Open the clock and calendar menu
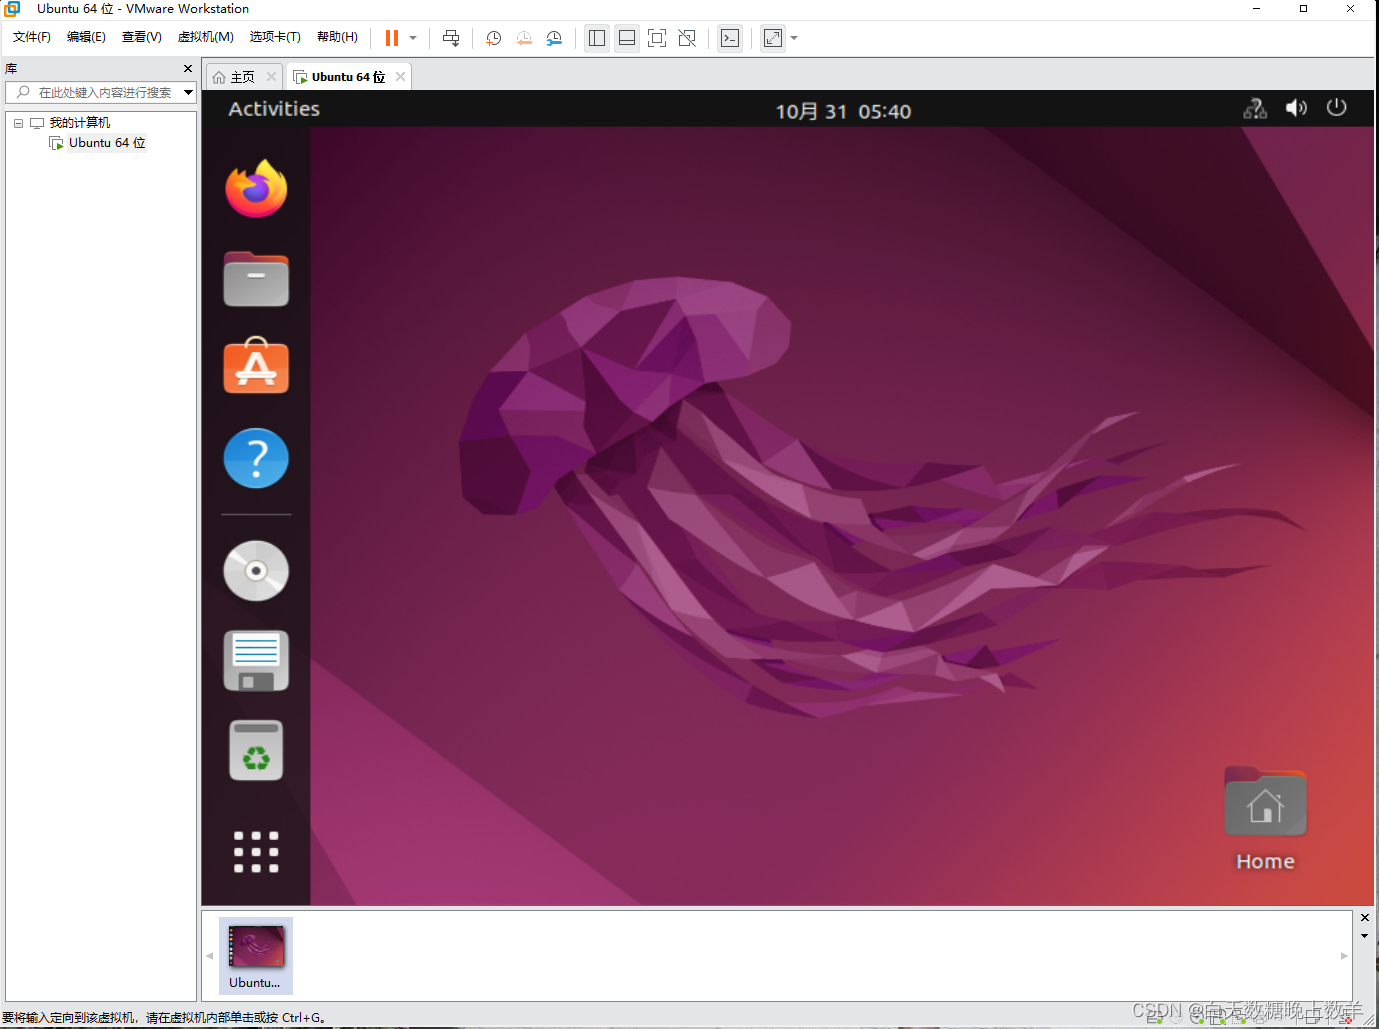 (843, 111)
